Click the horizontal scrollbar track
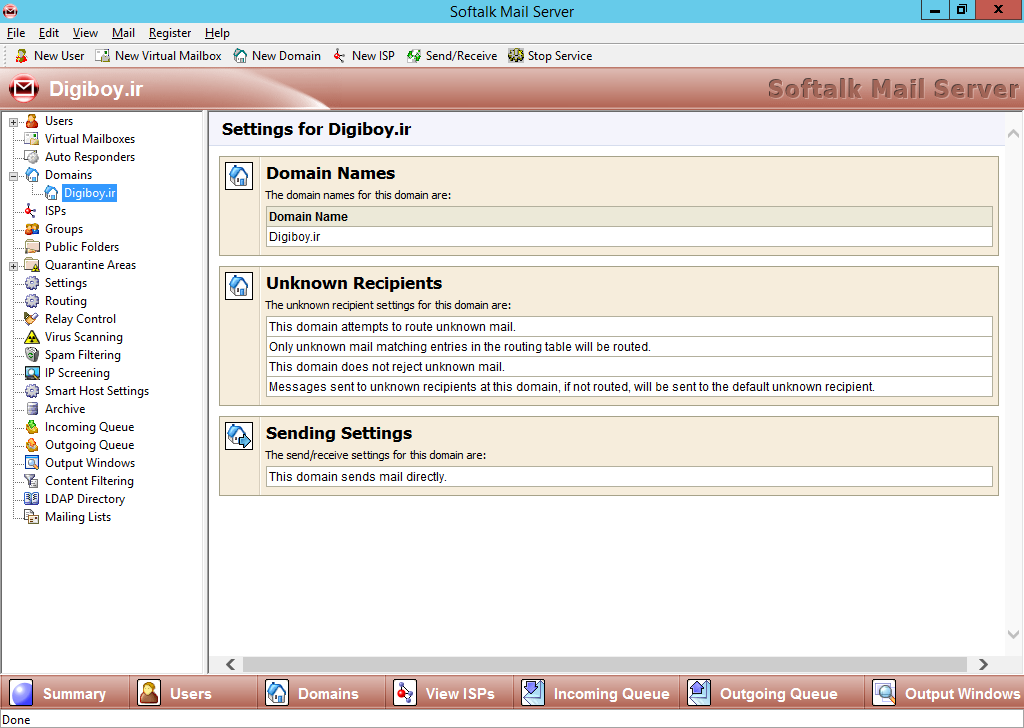 tap(604, 664)
